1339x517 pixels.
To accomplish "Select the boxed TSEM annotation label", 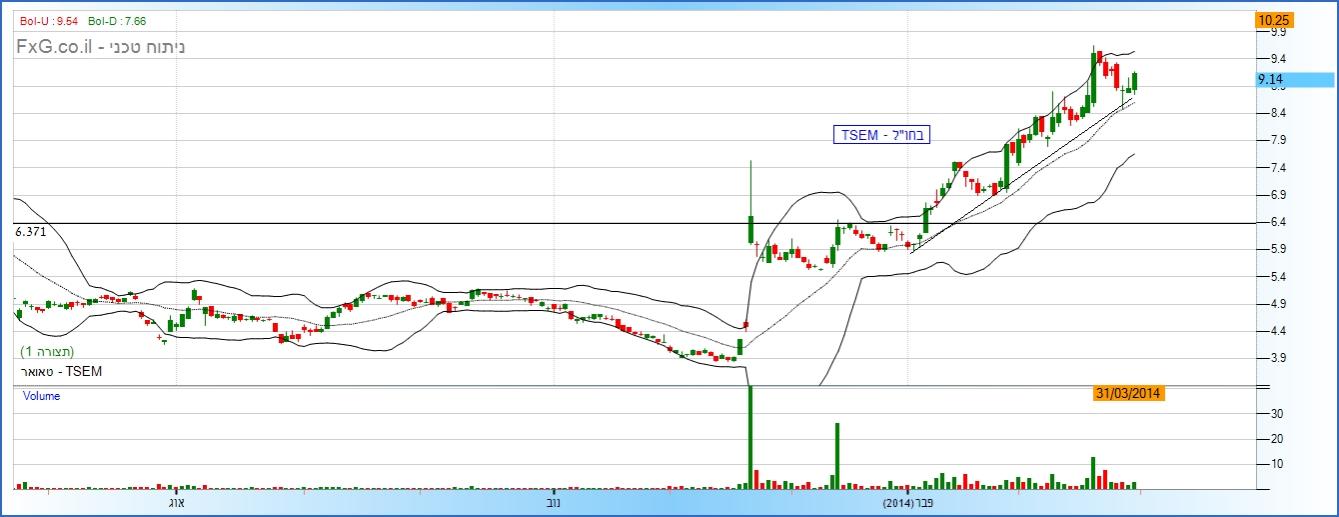I will click(x=883, y=135).
